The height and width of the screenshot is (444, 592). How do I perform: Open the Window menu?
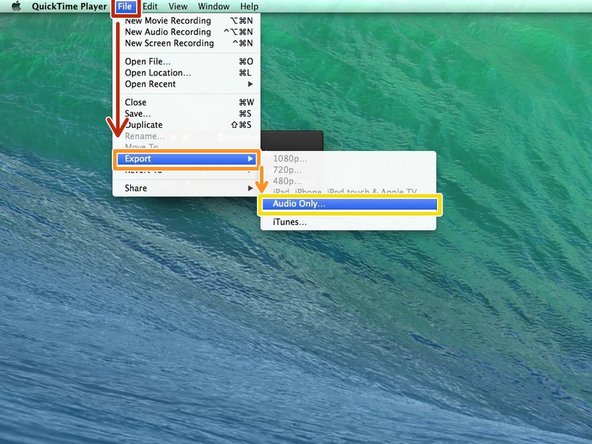coord(214,6)
